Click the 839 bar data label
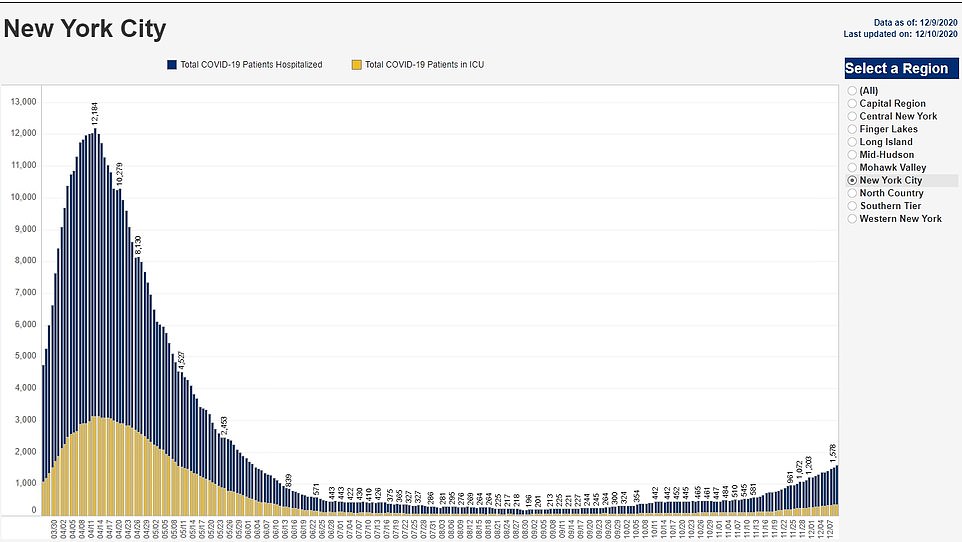The image size is (962, 542). point(288,481)
